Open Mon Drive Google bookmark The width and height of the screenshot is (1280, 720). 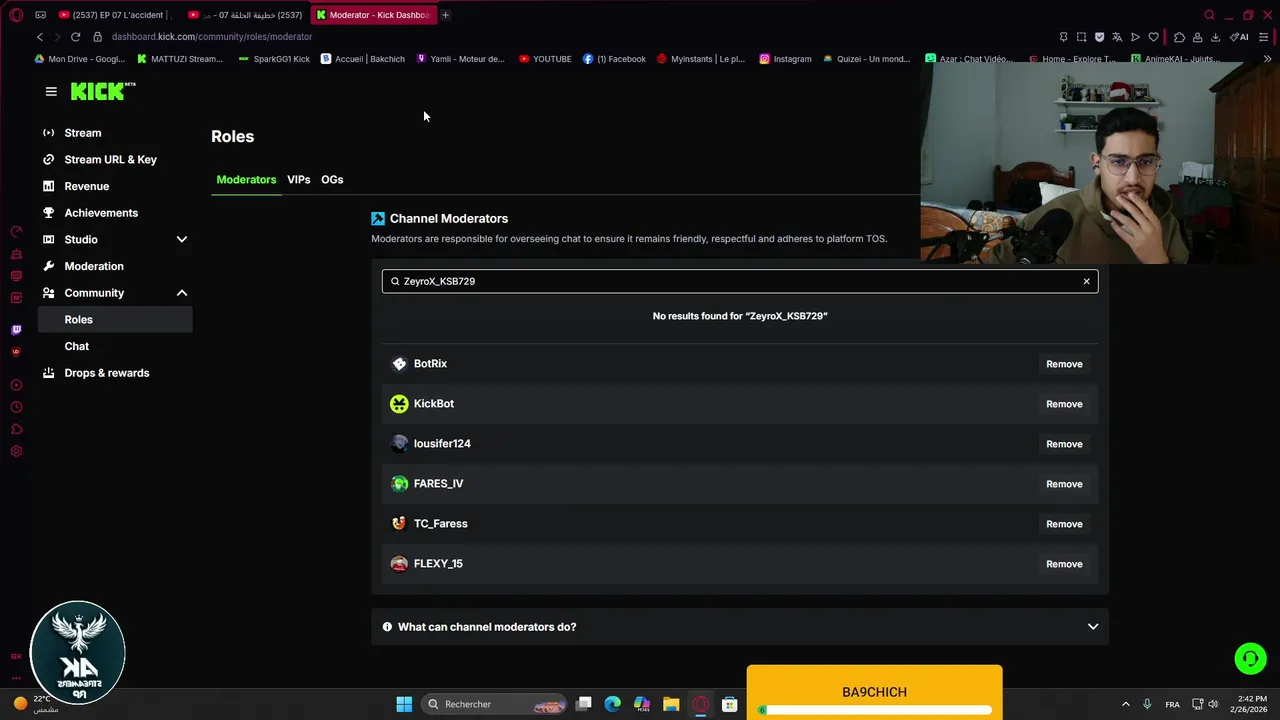pos(80,59)
